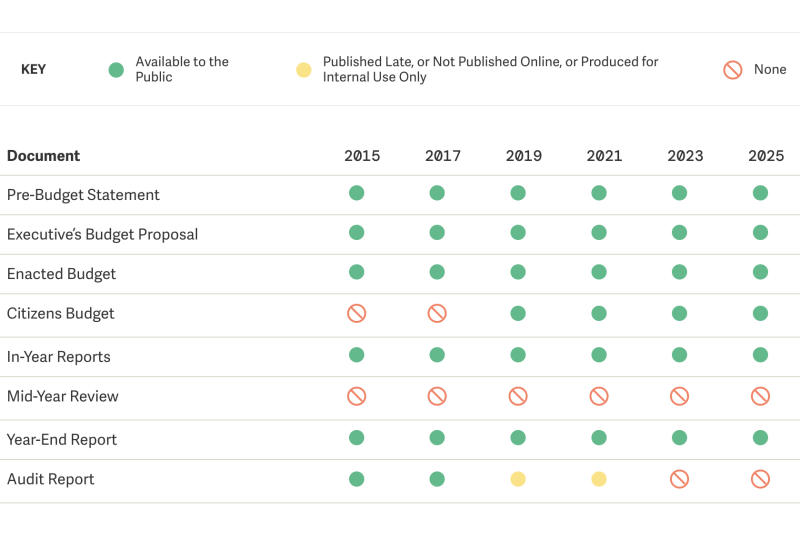Select the 2025 column header
This screenshot has width=800, height=540.
click(x=766, y=156)
